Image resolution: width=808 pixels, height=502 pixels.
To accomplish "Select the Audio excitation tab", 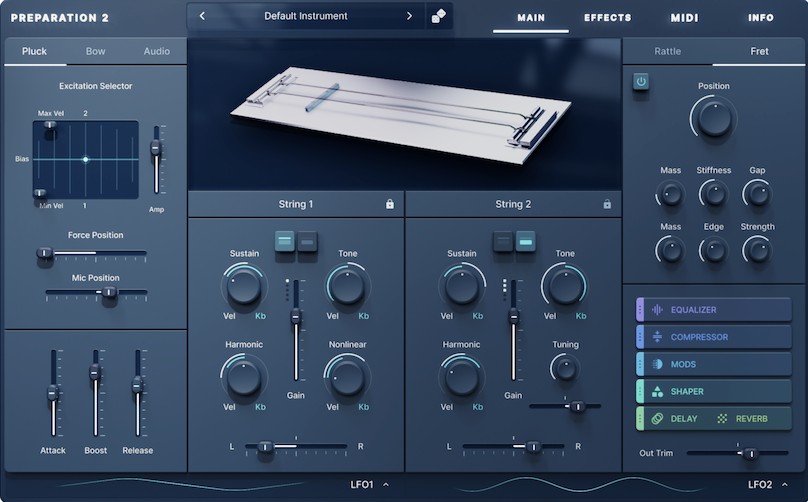I will pos(157,51).
